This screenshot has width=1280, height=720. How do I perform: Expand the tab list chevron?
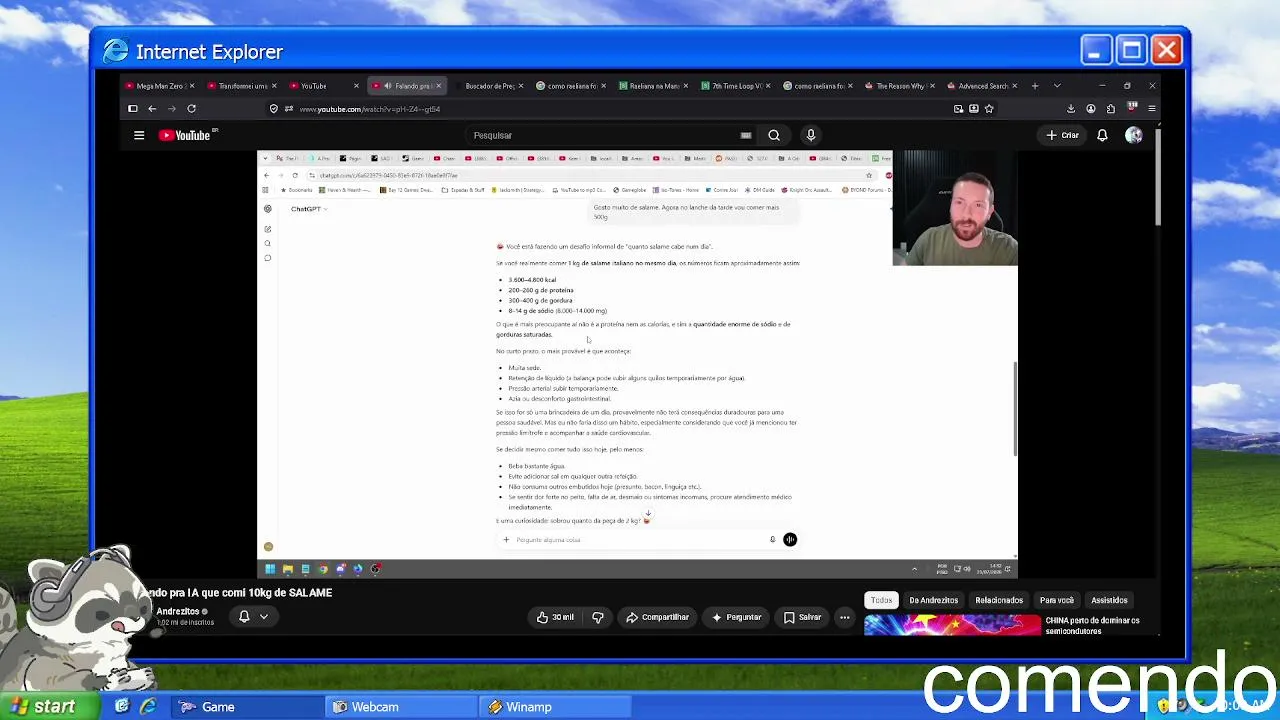click(x=1057, y=86)
